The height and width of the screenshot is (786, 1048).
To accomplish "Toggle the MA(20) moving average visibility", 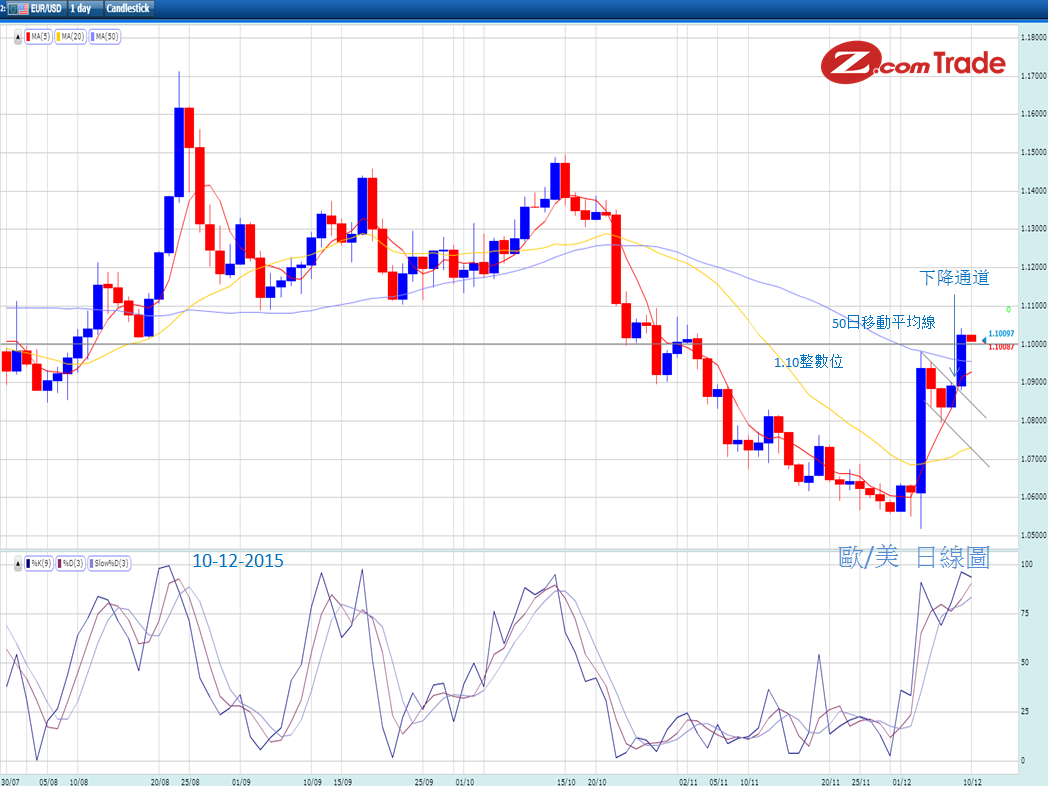I will (70, 37).
